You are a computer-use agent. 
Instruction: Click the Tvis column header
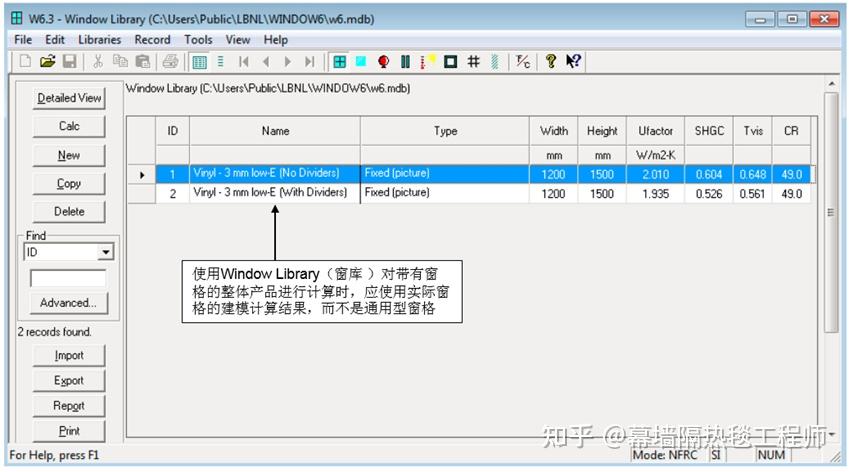(x=753, y=130)
